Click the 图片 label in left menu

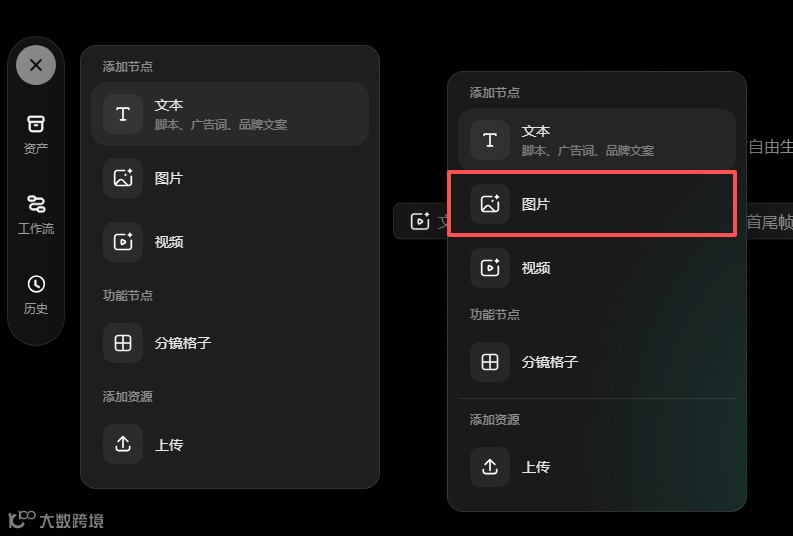(x=168, y=178)
